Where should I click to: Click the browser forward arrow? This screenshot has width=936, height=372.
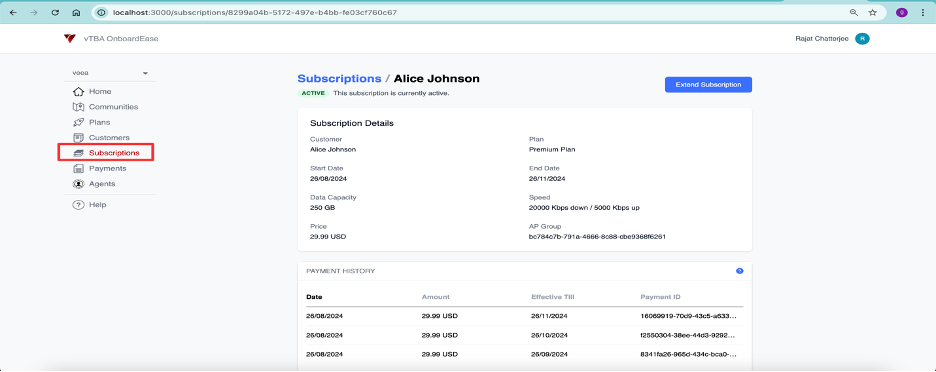pos(34,12)
